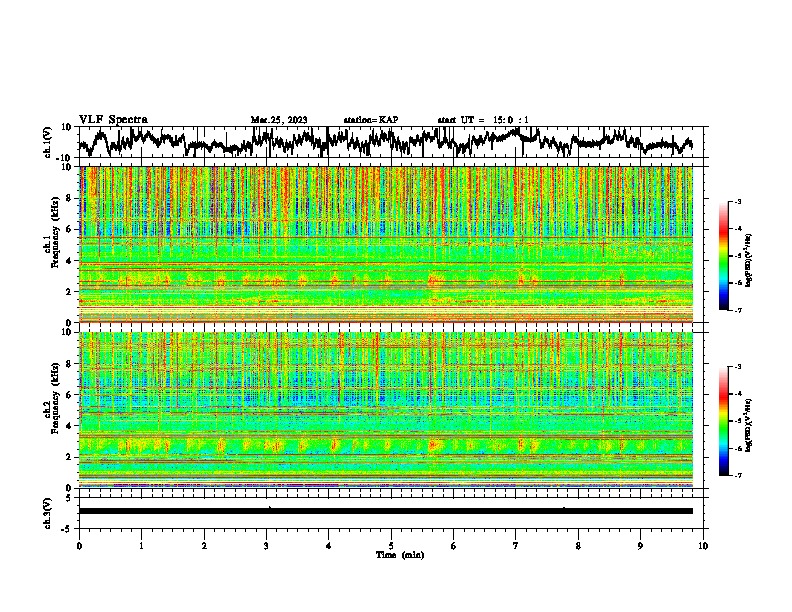Click the time axis tick label '5'
The image size is (792, 612).
point(391,546)
